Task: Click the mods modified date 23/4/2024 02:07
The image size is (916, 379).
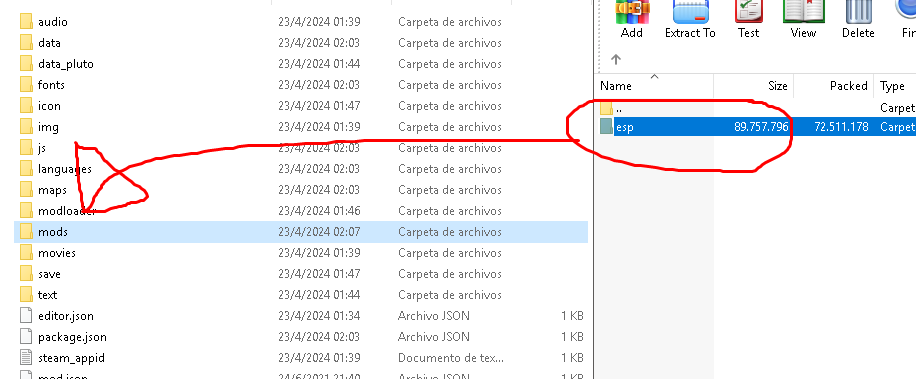Action: [319, 232]
